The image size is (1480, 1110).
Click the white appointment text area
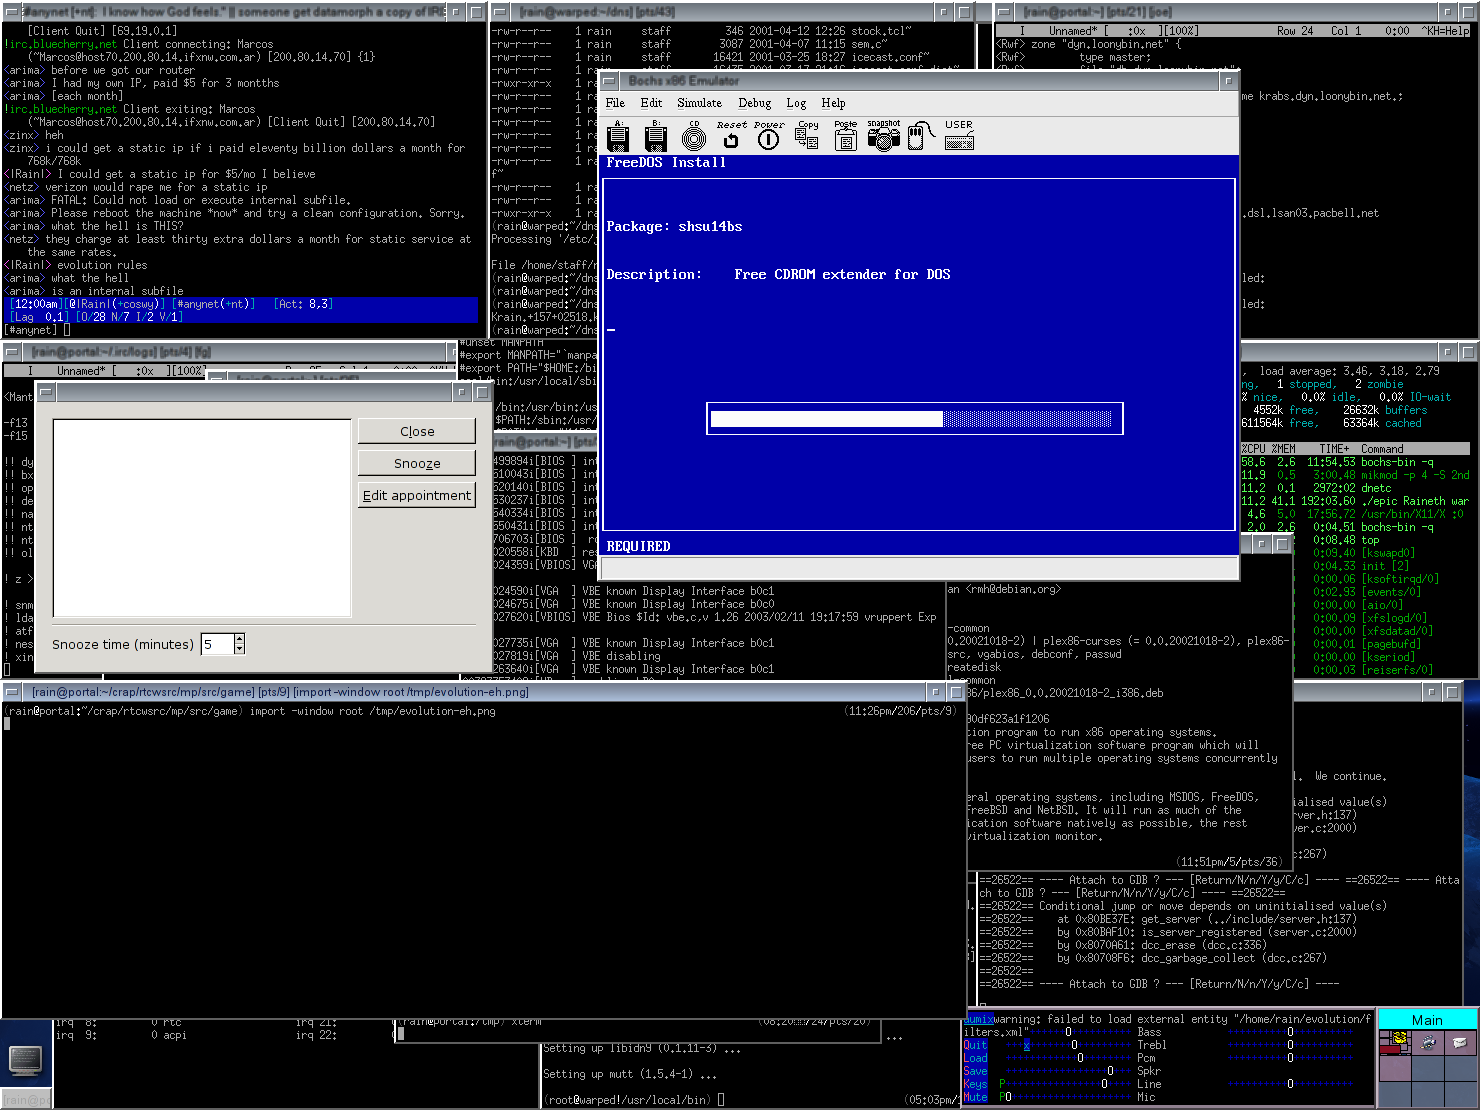[202, 518]
